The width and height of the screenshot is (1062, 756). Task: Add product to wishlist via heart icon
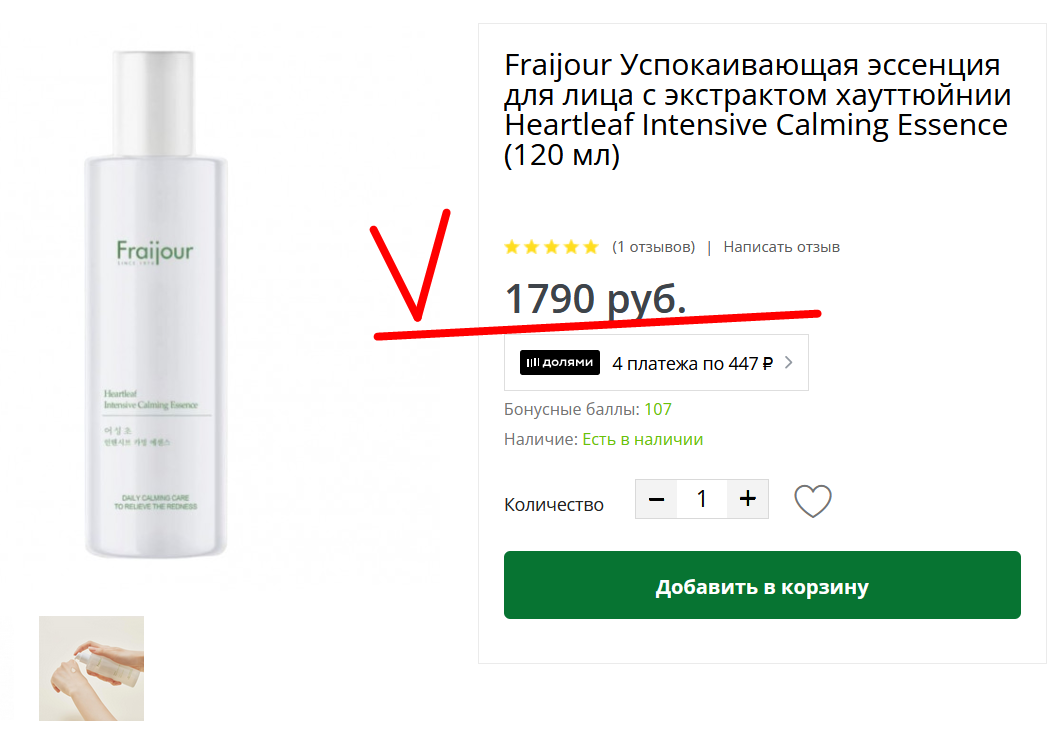click(812, 501)
